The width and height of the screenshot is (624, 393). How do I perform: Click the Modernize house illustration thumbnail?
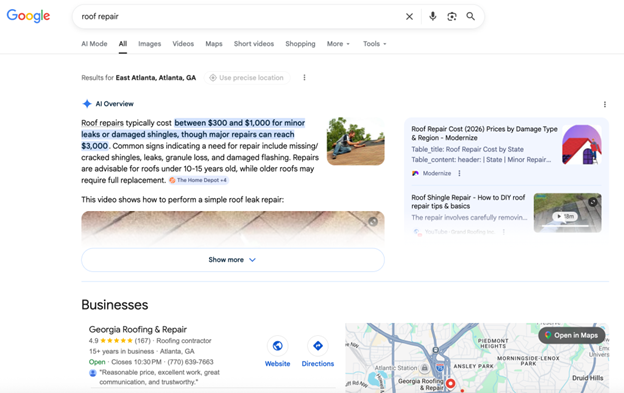[x=582, y=145]
